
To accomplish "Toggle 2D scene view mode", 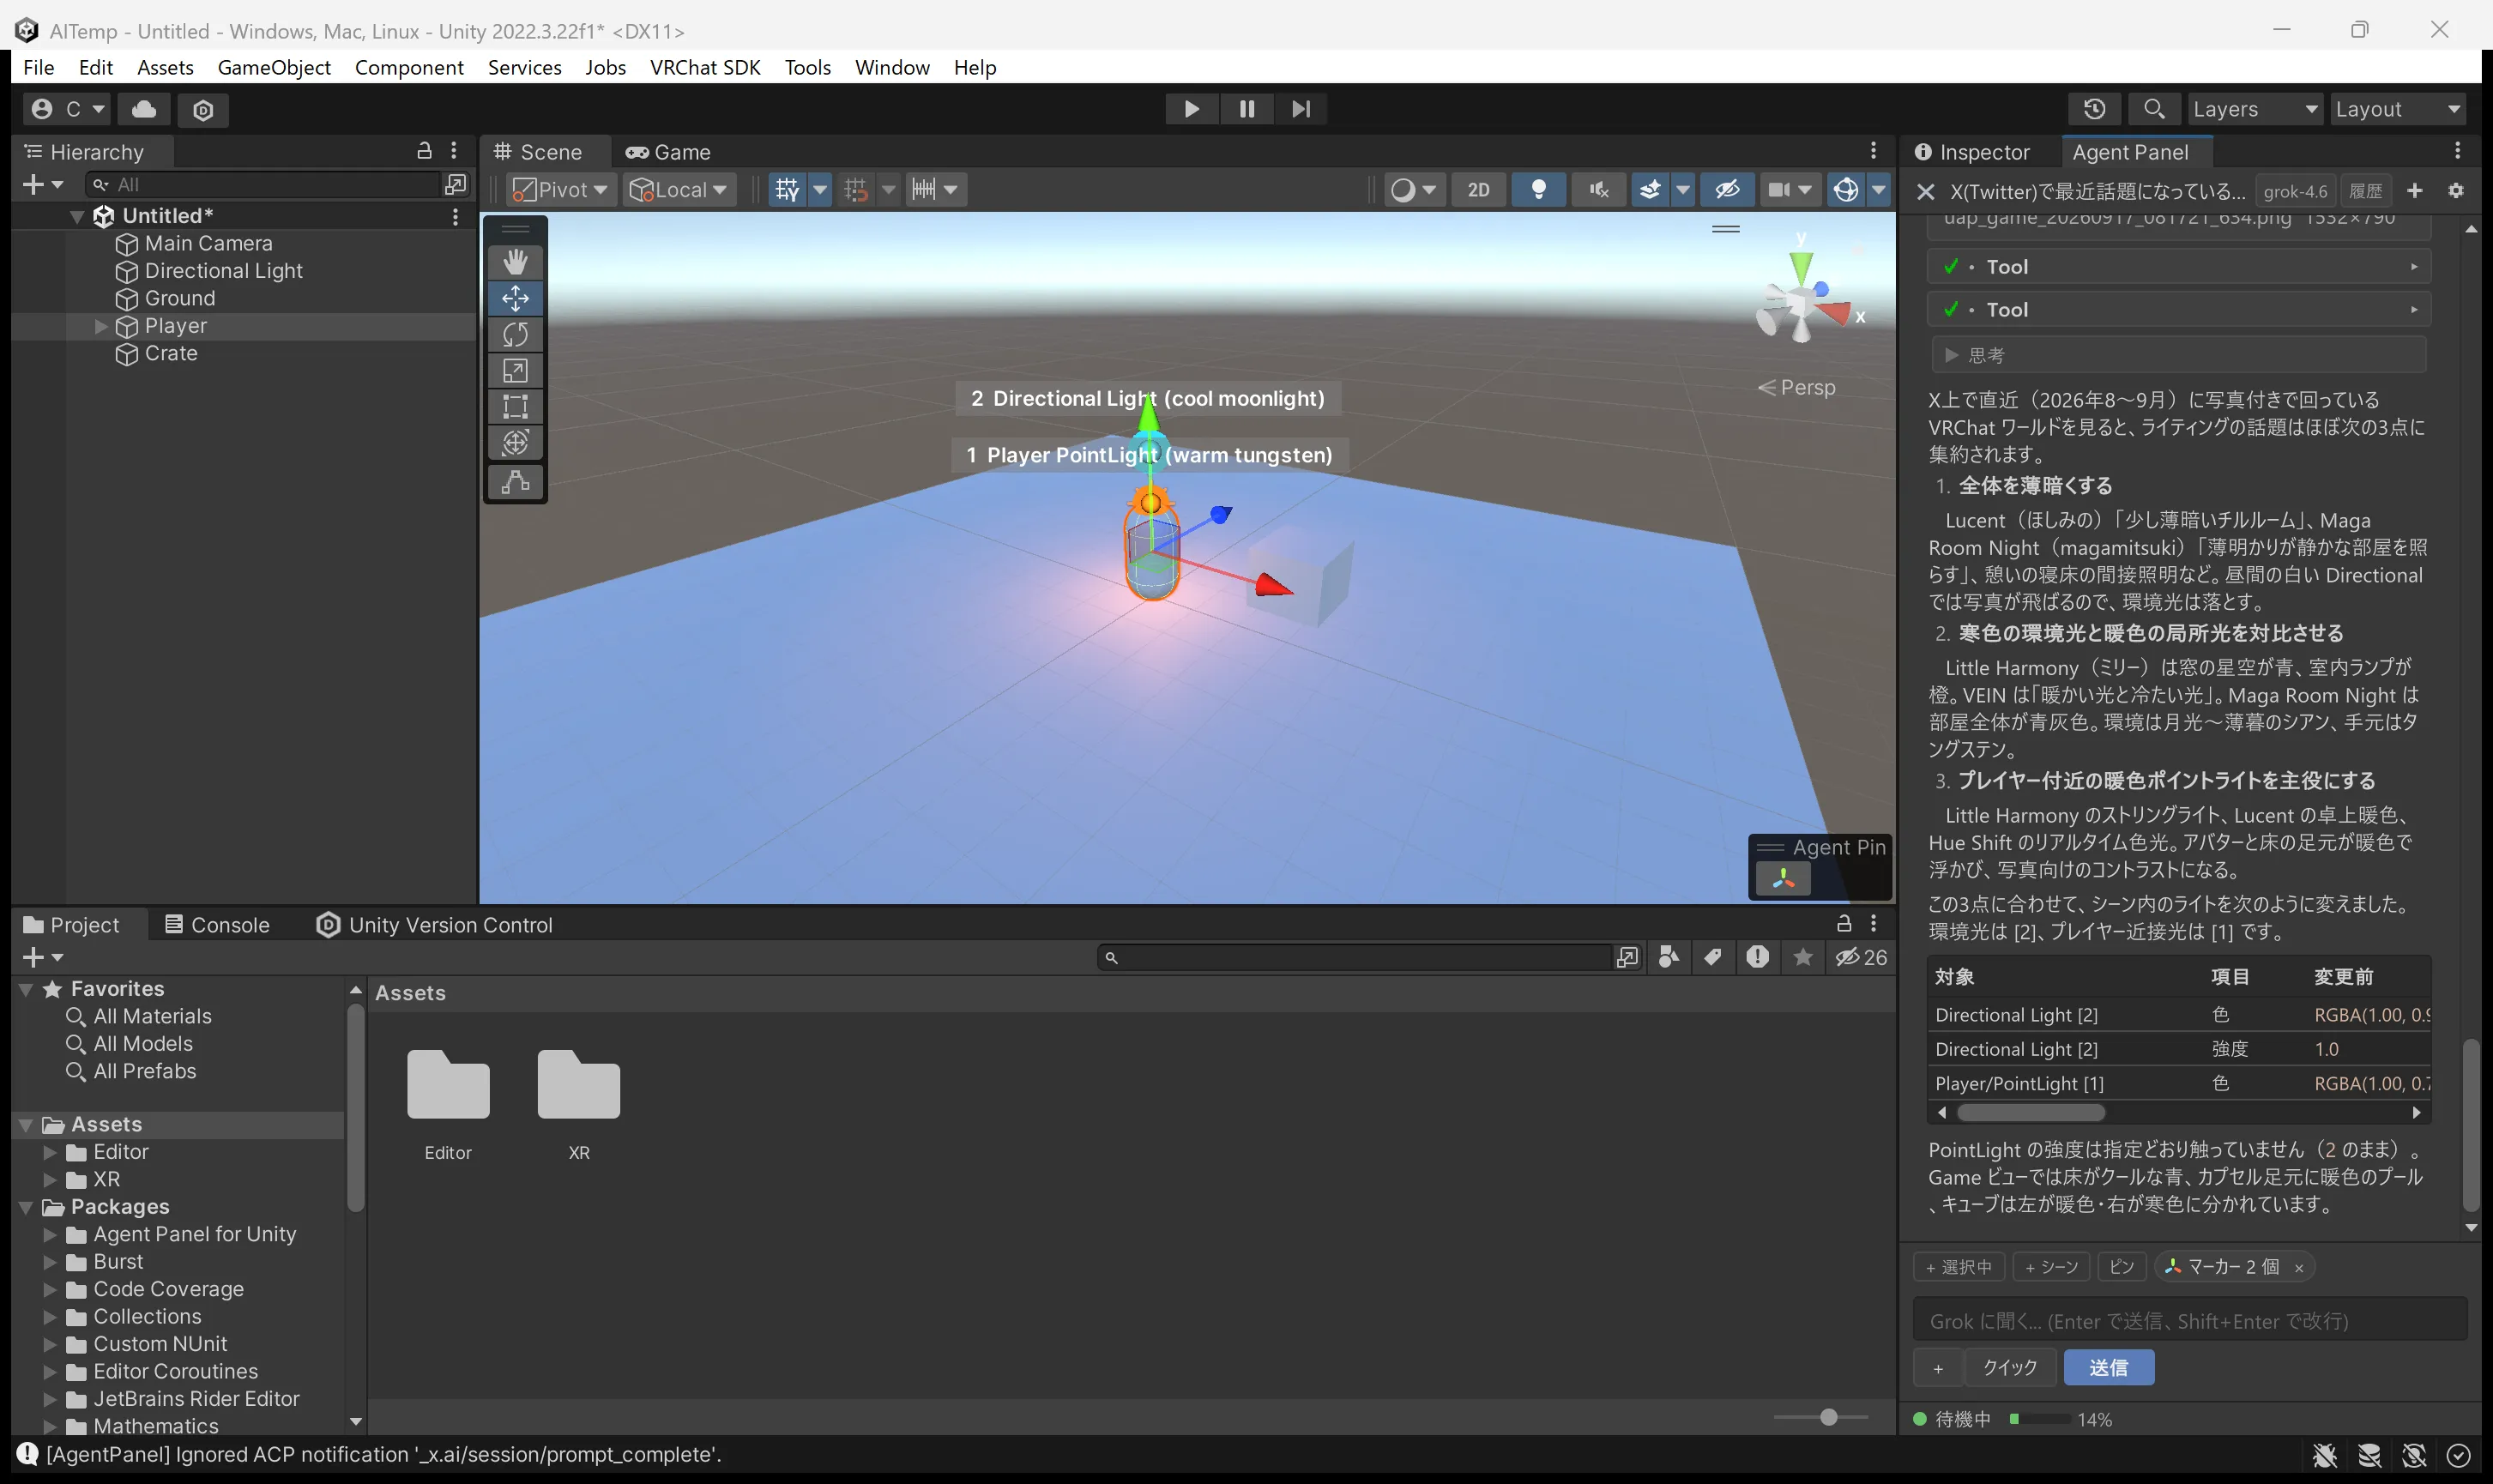I will 1478,190.
